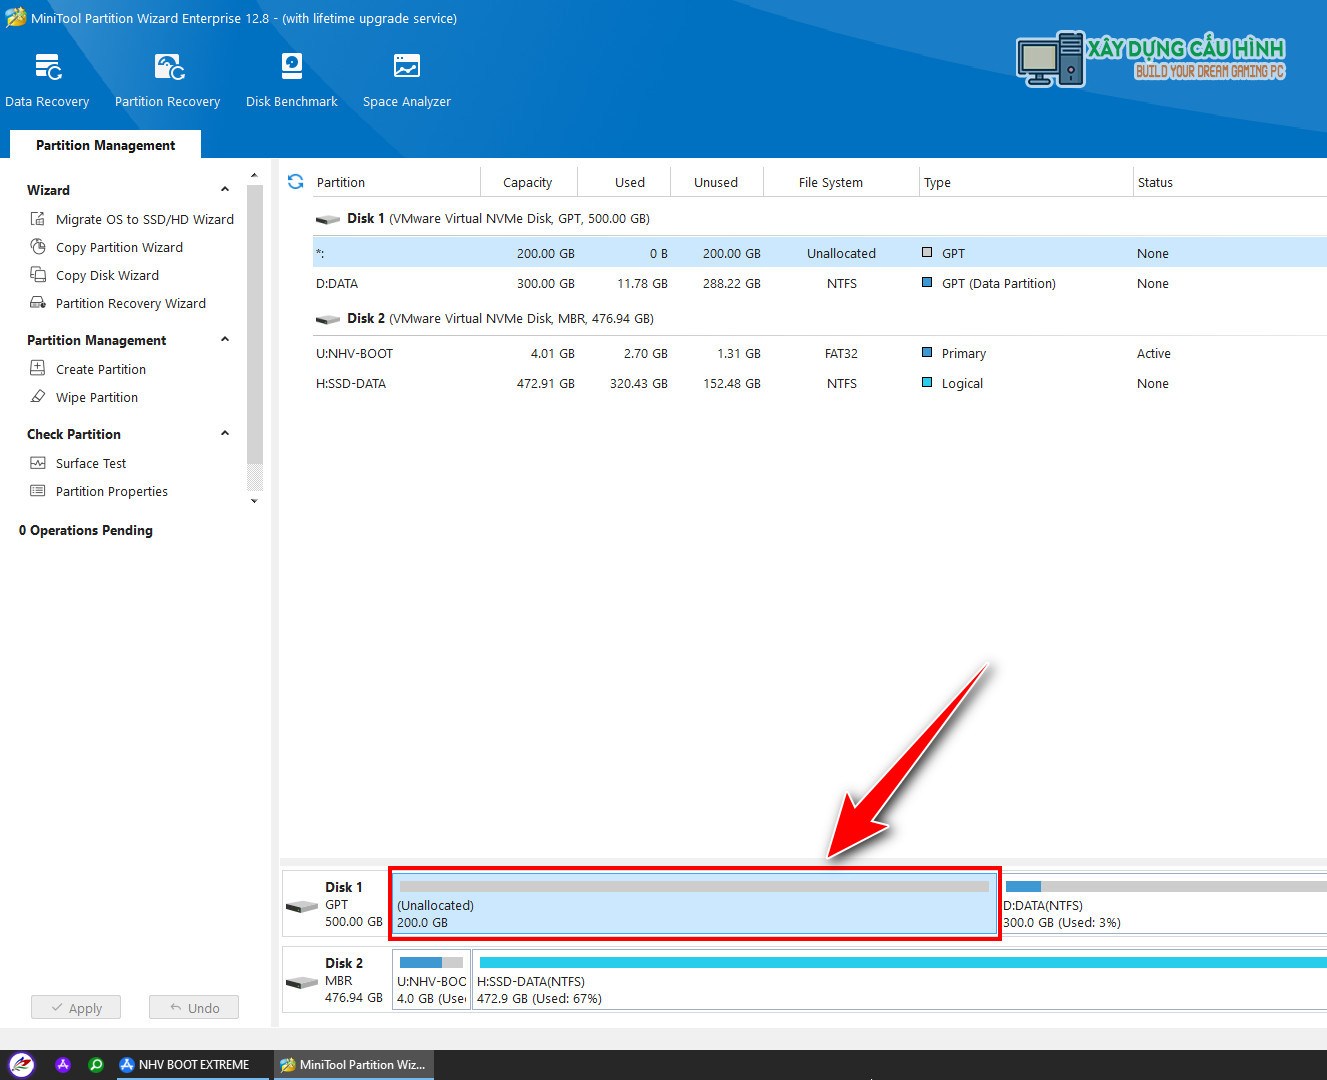Screen dimensions: 1327x1080
Task: Click the Disk 1 header row in the list
Action: [820, 219]
